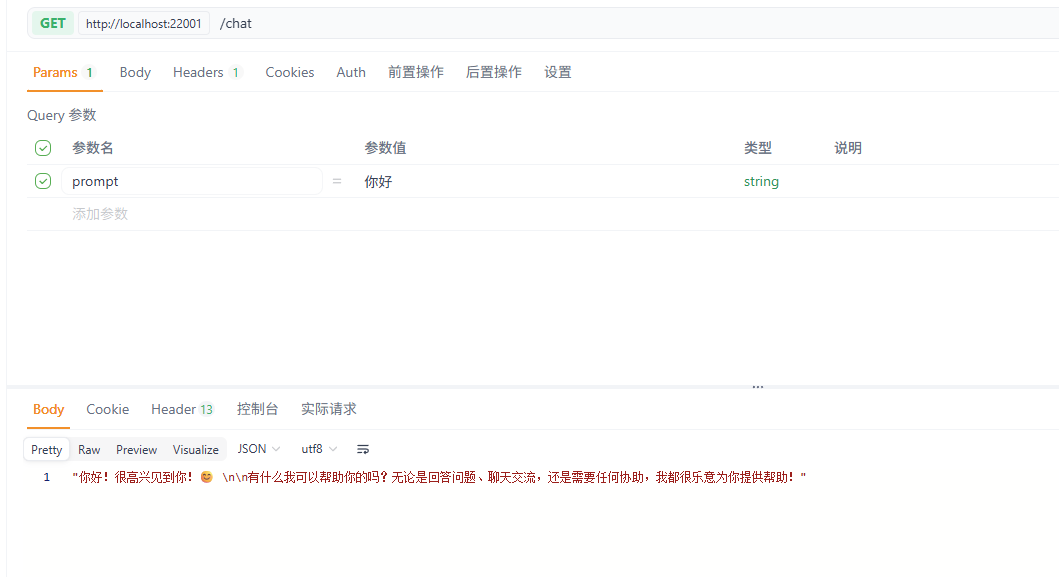View the Header 13 response tab
Screen dimensions: 1059x577
[182, 409]
